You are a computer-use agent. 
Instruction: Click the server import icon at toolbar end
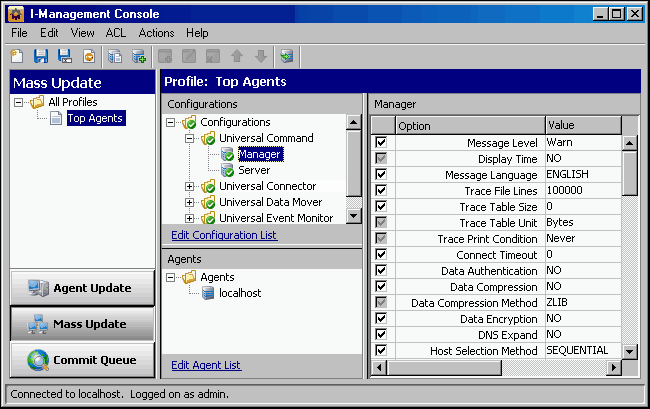288,56
